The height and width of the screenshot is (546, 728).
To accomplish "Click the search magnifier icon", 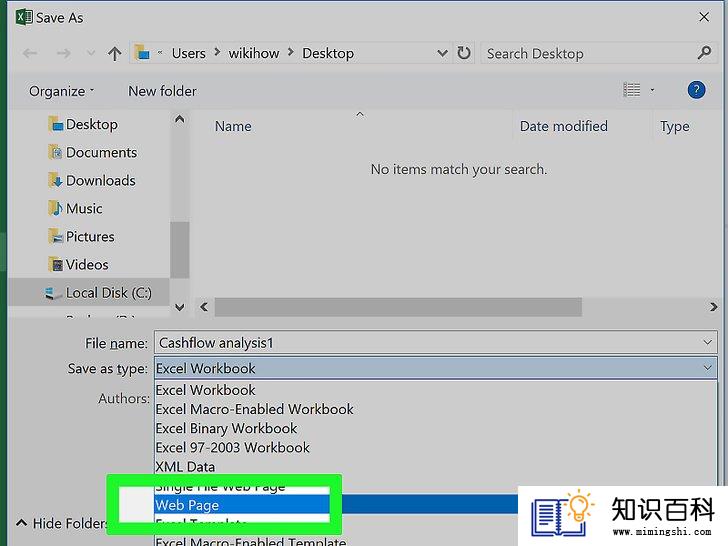I will point(704,53).
